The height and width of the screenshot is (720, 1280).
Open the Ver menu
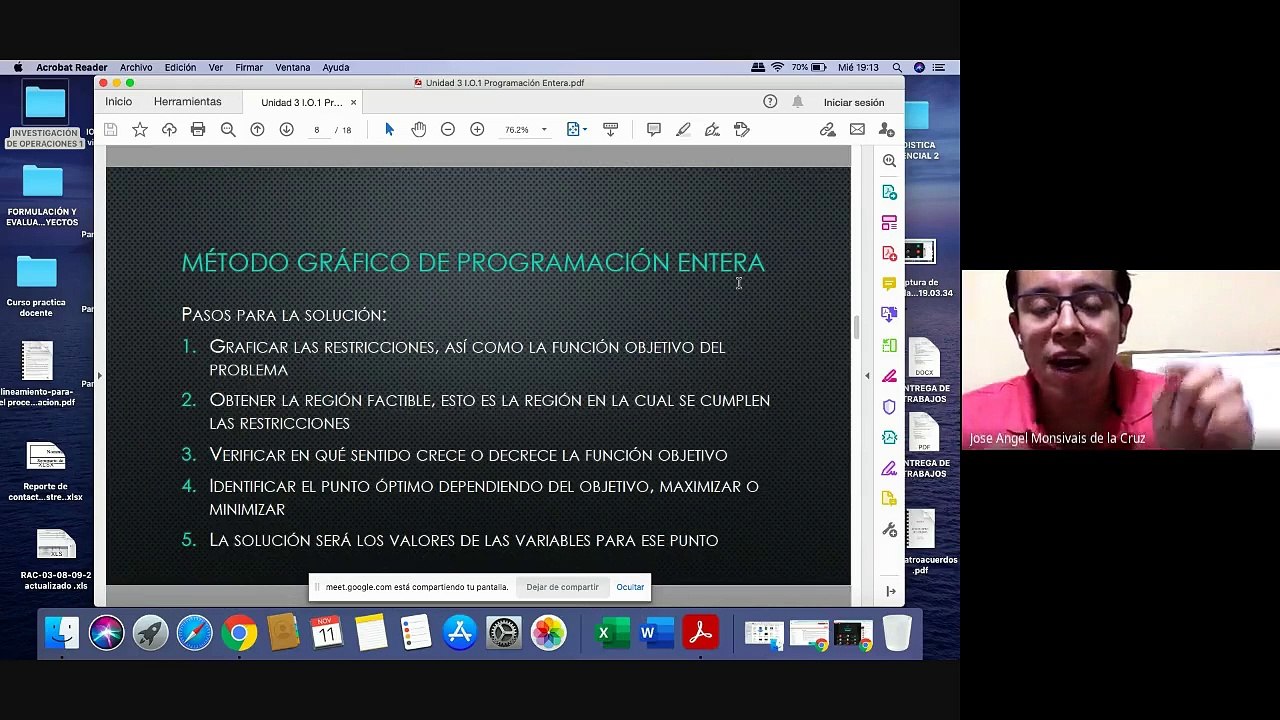215,67
